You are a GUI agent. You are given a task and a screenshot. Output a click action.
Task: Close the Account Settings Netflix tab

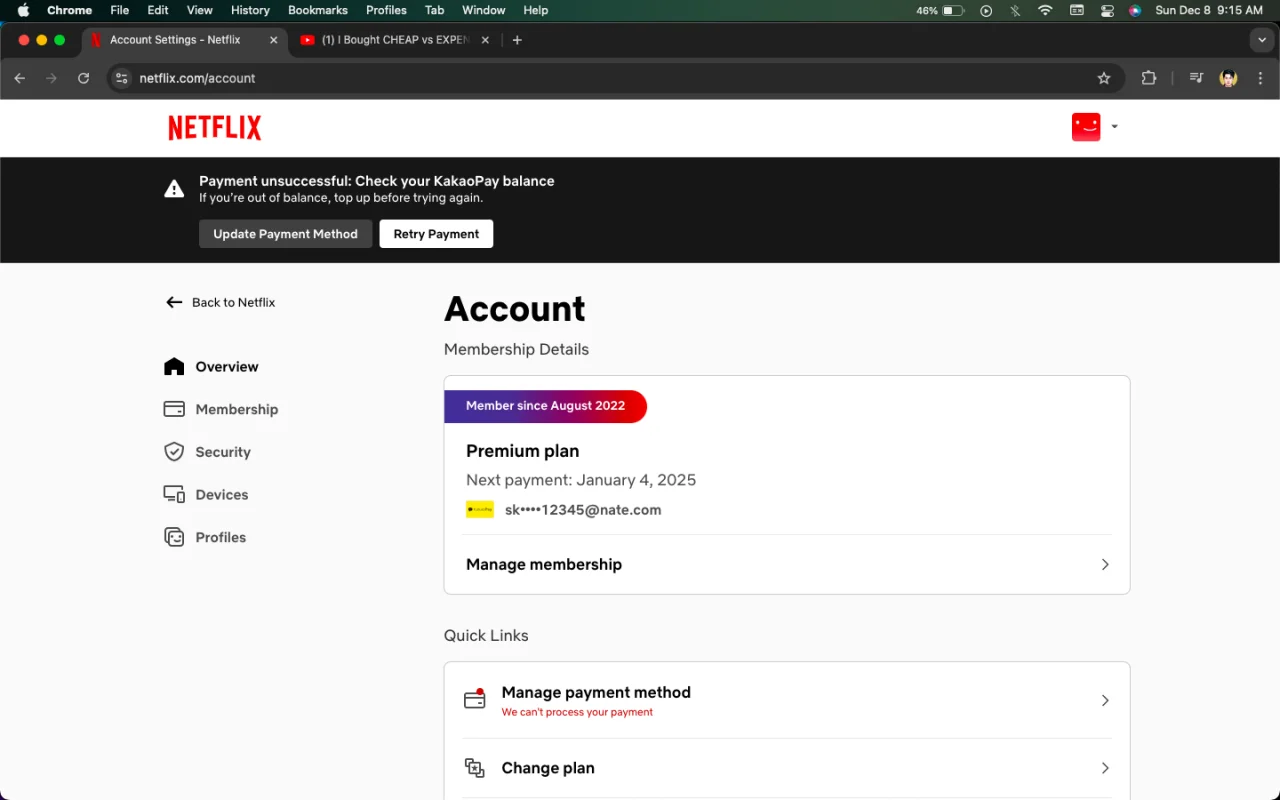(x=274, y=40)
